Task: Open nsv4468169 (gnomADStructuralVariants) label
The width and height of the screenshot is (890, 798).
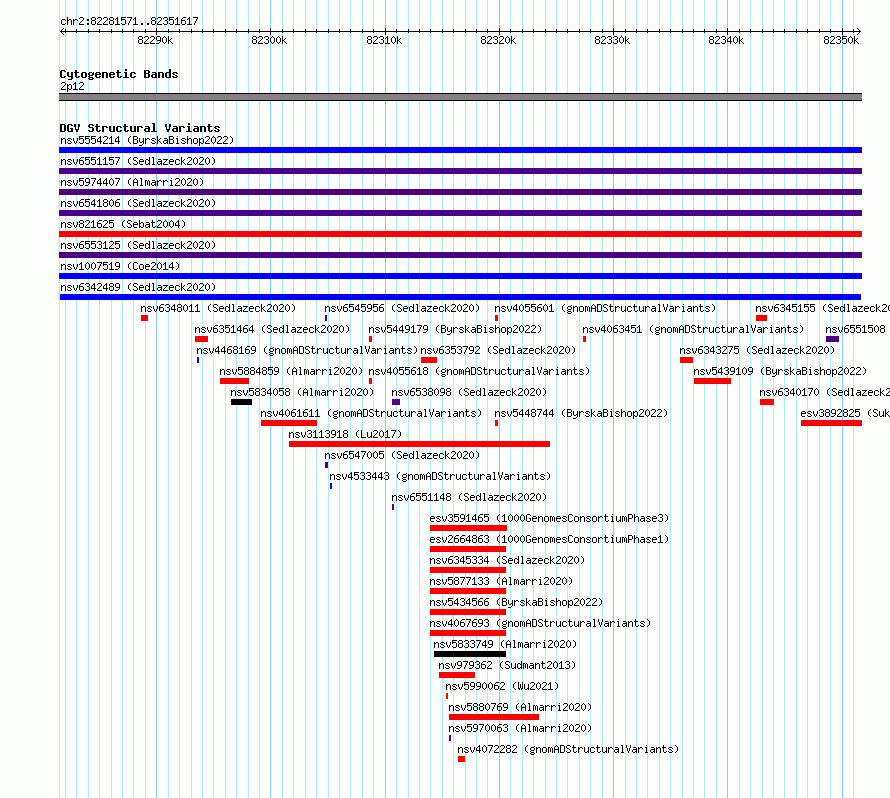Action: pos(307,350)
